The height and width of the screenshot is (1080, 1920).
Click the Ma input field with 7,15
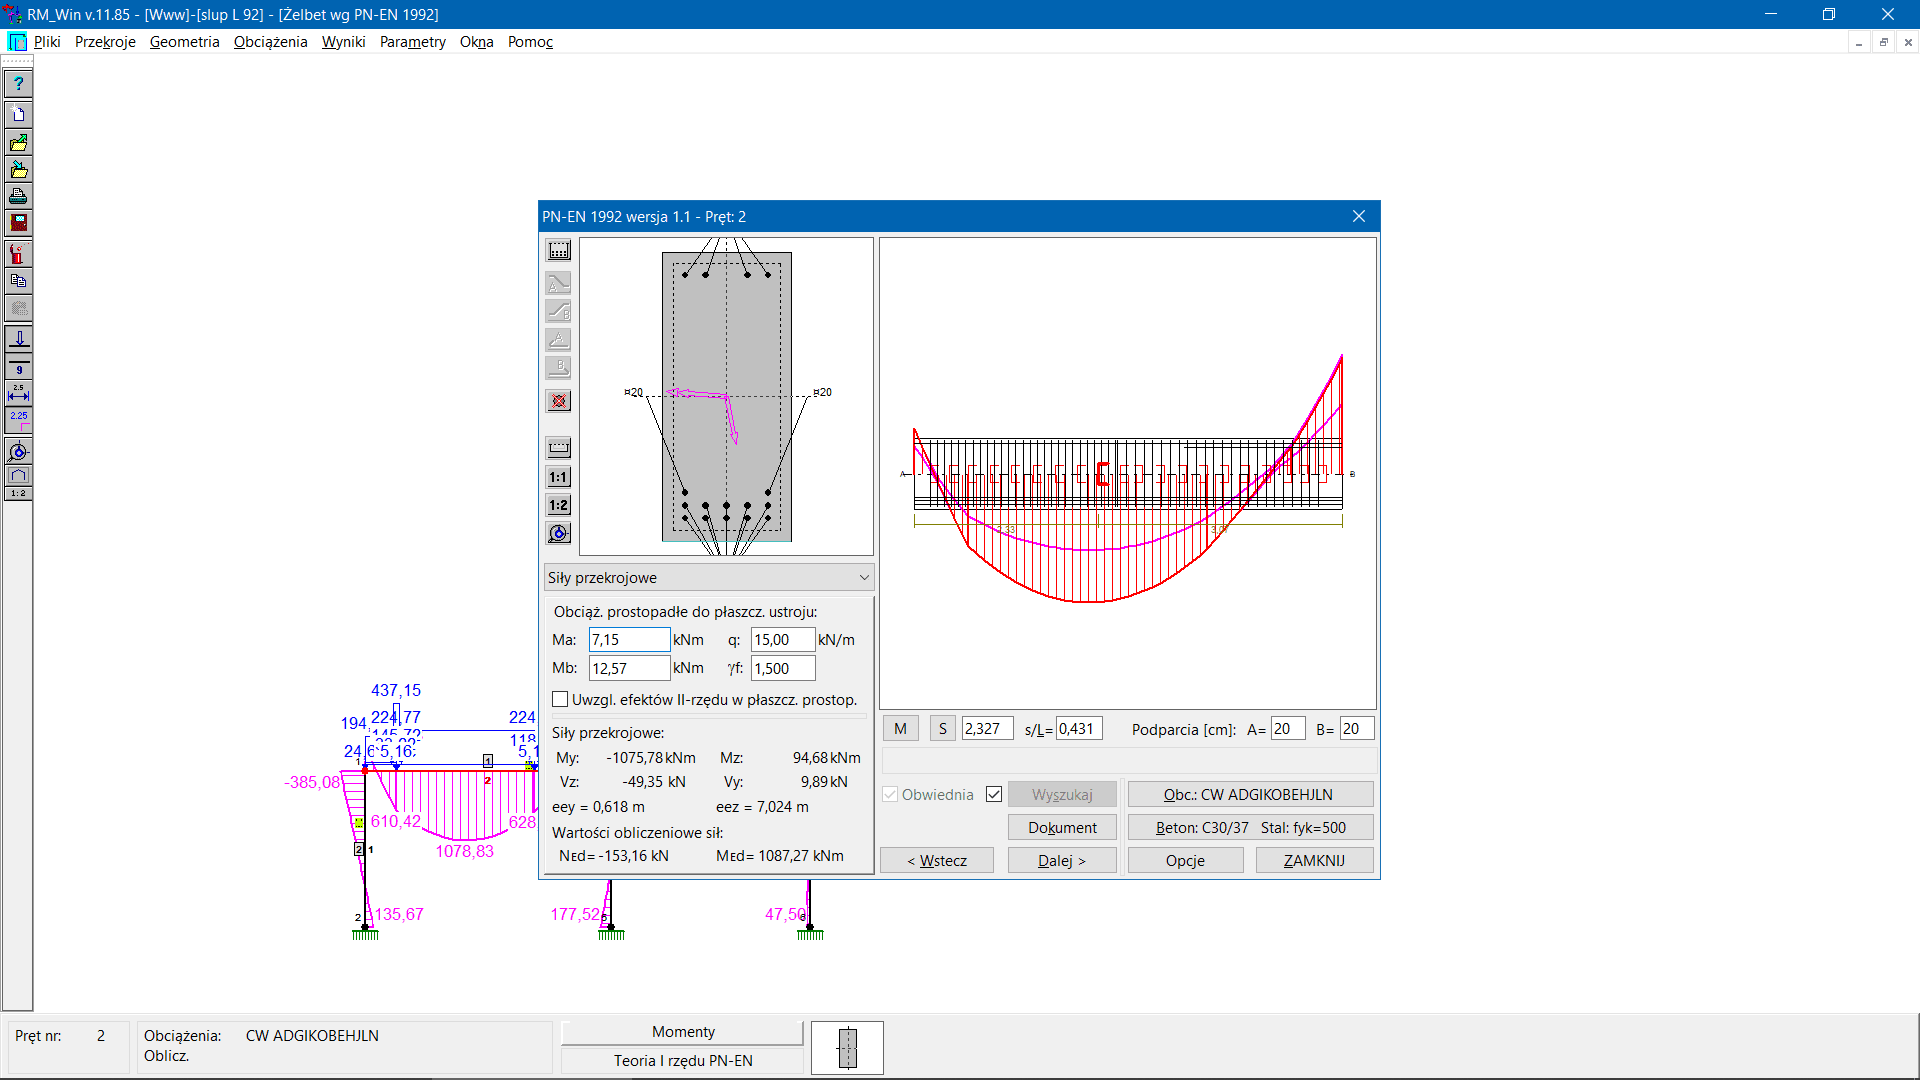pos(629,640)
